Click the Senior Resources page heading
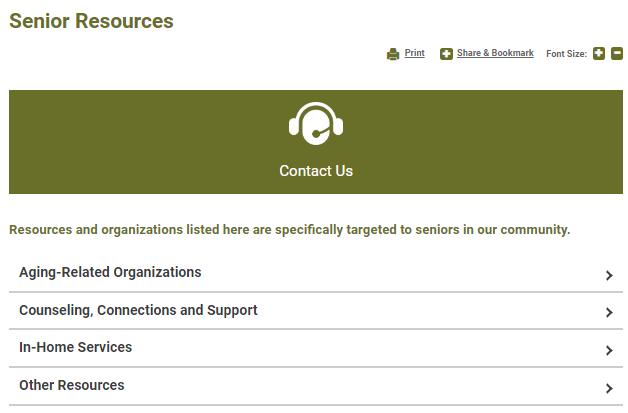Image resolution: width=628 pixels, height=413 pixels. coord(91,21)
